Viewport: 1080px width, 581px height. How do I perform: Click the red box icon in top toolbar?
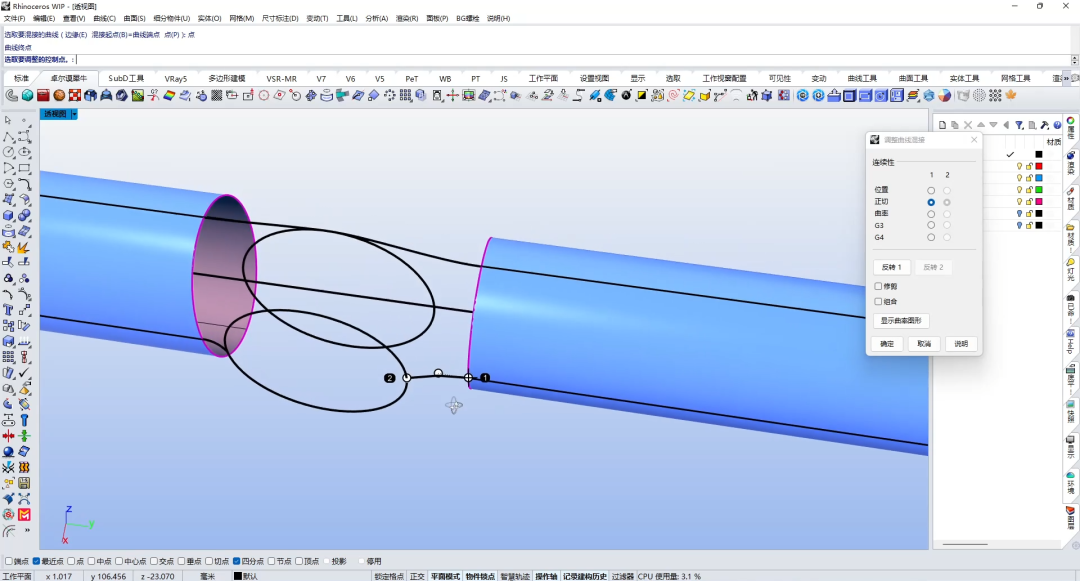[43, 96]
